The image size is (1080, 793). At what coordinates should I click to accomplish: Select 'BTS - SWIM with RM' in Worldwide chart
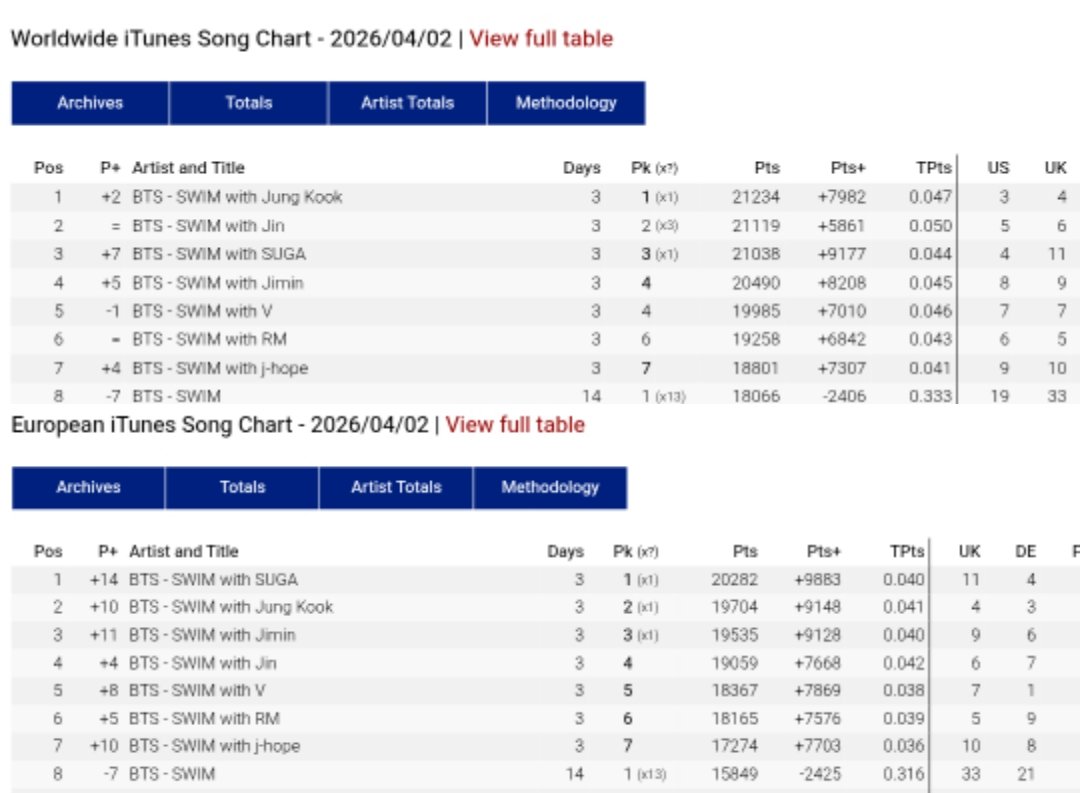[x=209, y=340]
